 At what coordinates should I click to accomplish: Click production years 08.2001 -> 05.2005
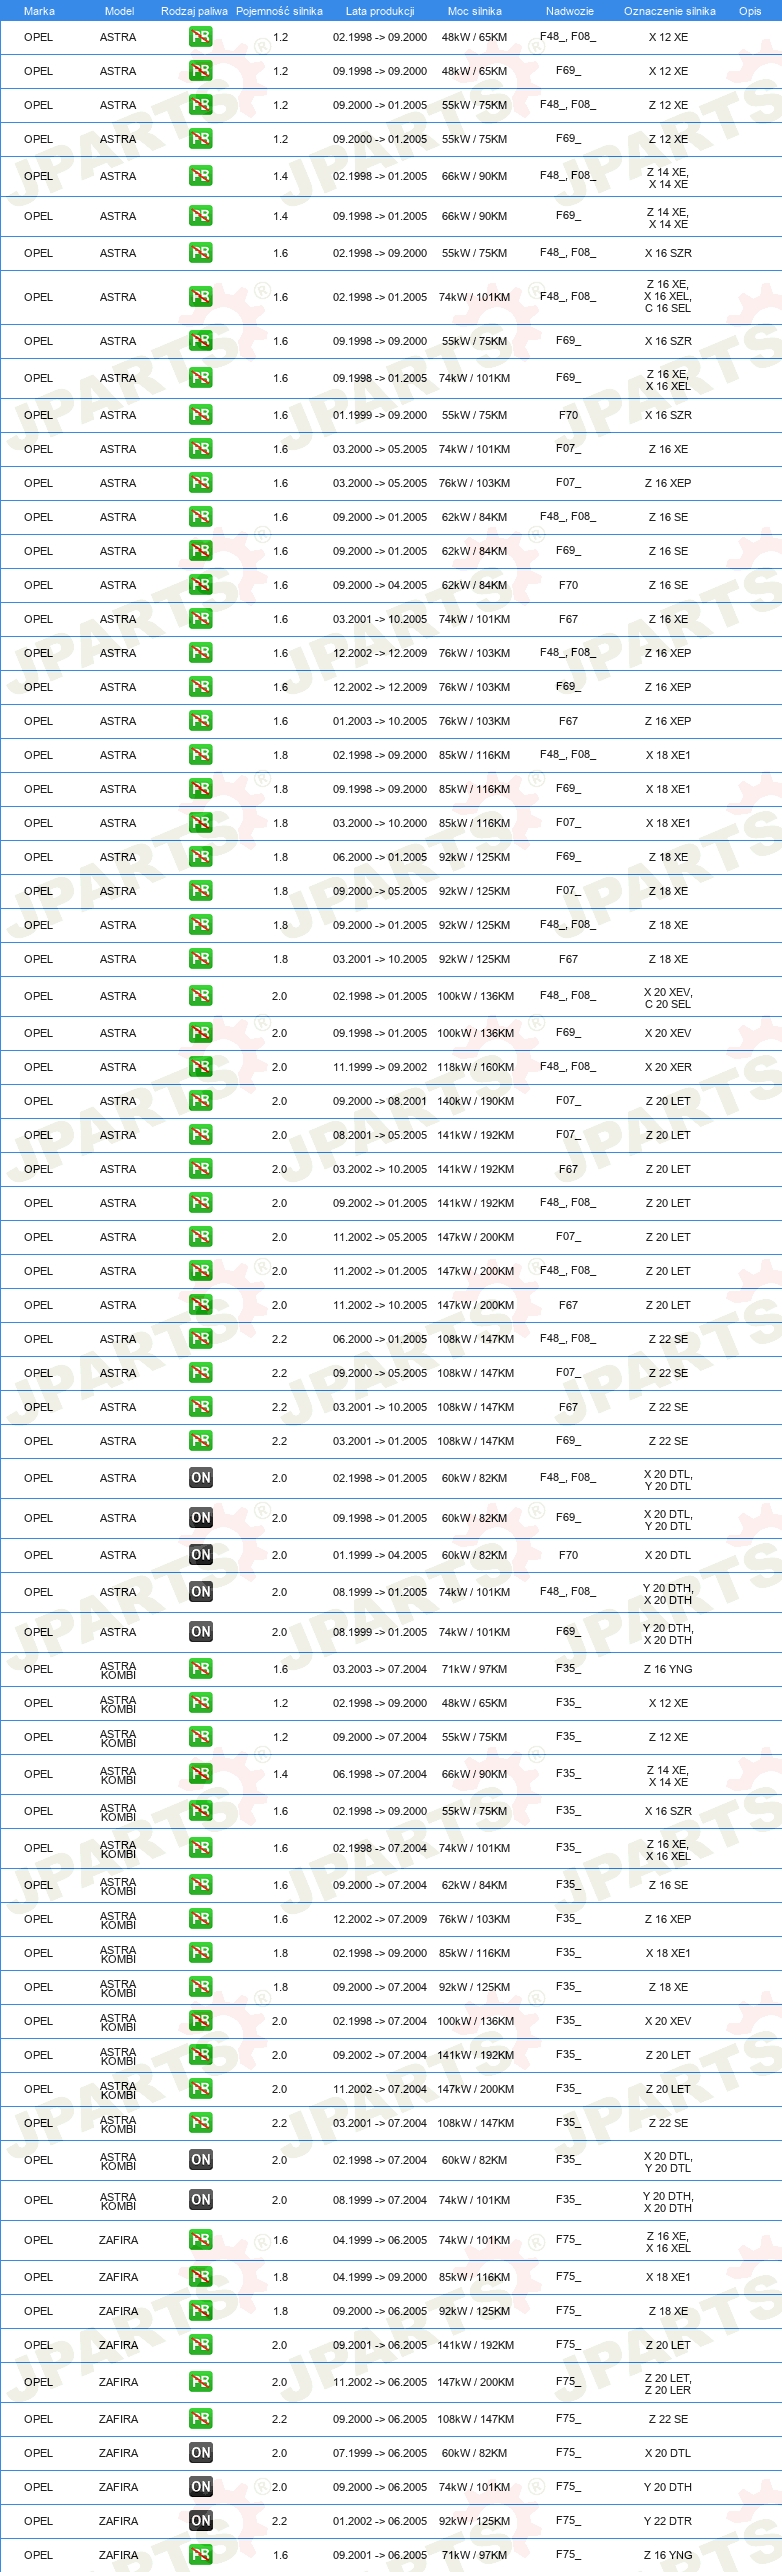[380, 1135]
